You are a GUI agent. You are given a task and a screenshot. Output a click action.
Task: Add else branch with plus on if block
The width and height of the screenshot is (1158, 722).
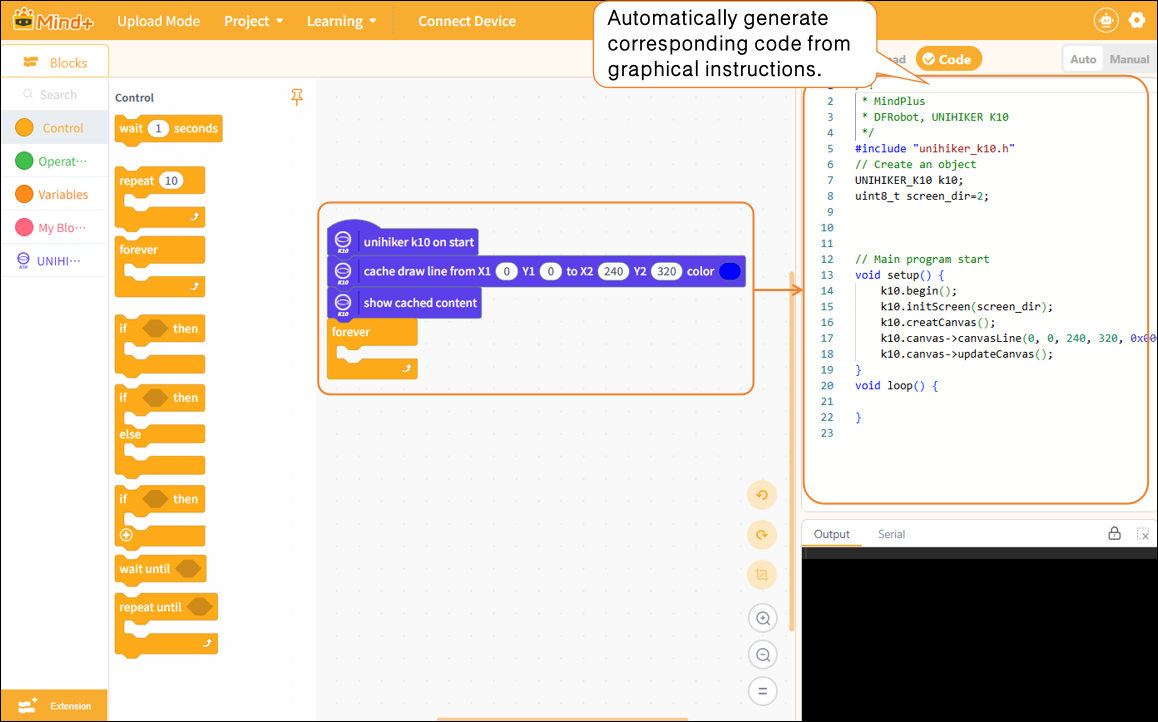126,535
